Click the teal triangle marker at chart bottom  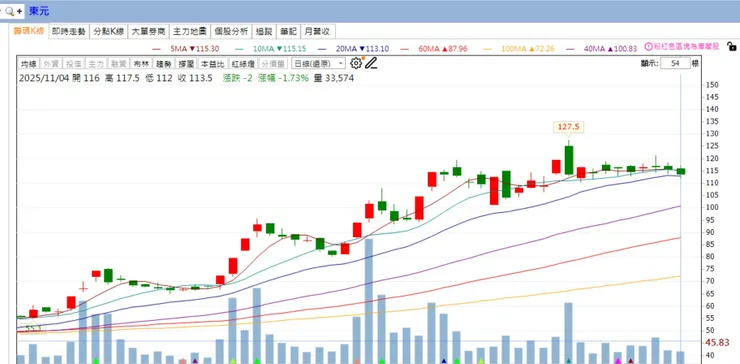[x=569, y=361]
